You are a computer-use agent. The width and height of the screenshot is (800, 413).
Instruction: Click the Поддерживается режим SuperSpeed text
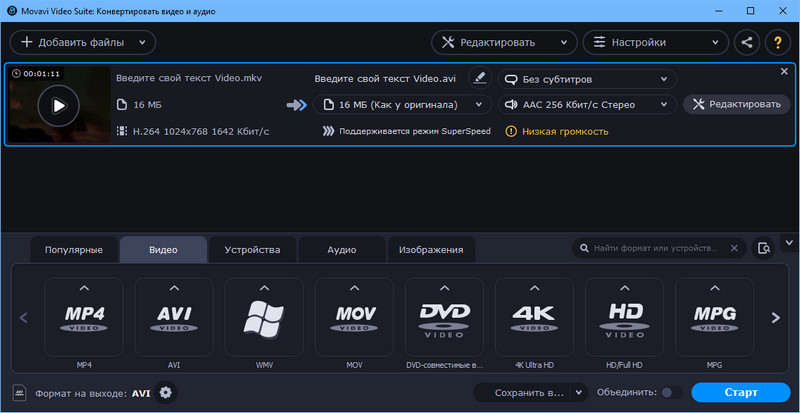pyautogui.click(x=415, y=131)
